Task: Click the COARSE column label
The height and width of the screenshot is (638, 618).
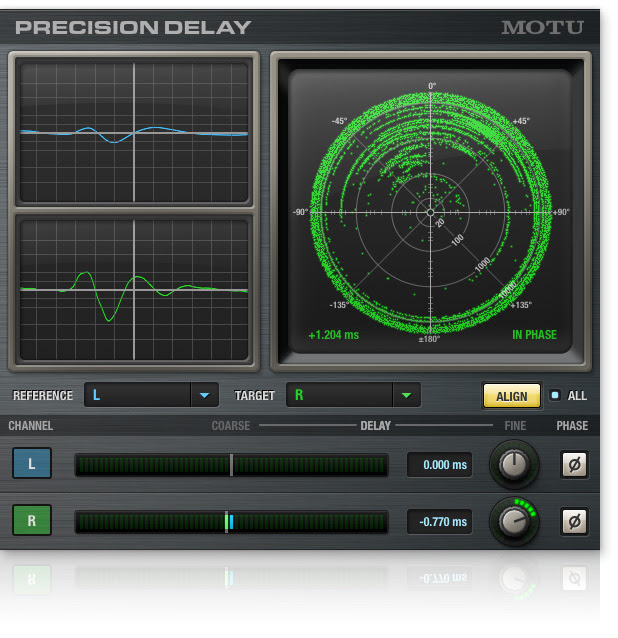Action: pos(231,426)
